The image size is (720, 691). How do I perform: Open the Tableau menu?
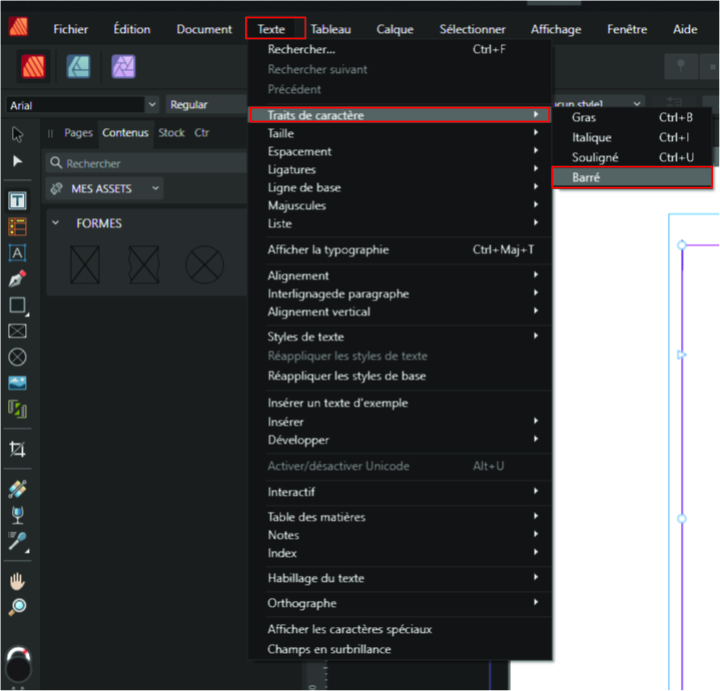point(331,29)
